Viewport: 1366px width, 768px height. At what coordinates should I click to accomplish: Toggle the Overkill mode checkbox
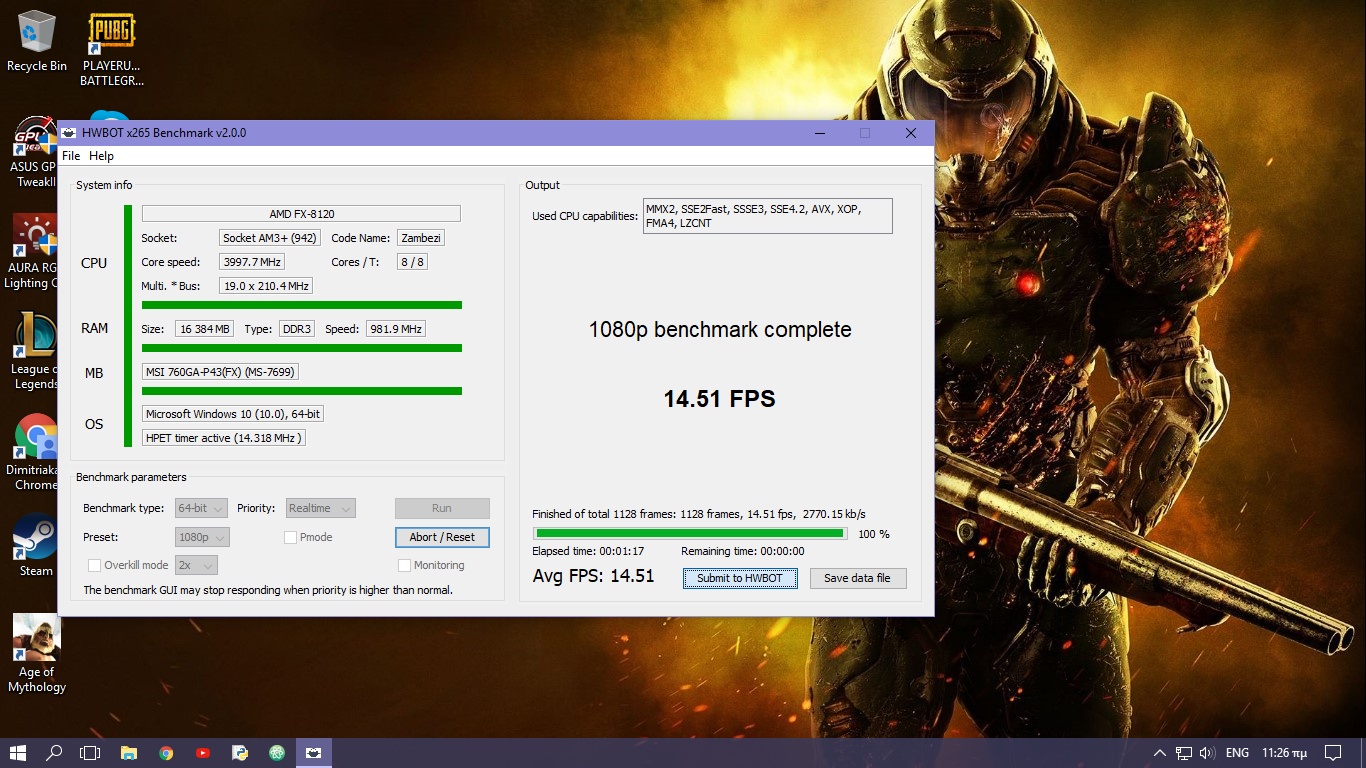pos(95,565)
